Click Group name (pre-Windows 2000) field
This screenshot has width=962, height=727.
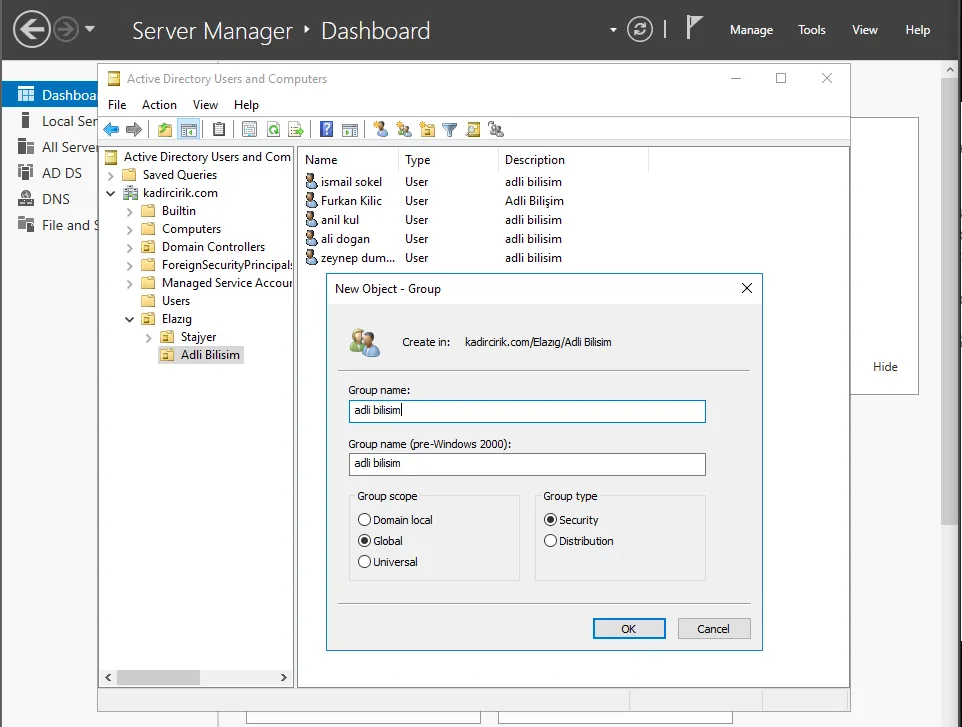pos(527,464)
